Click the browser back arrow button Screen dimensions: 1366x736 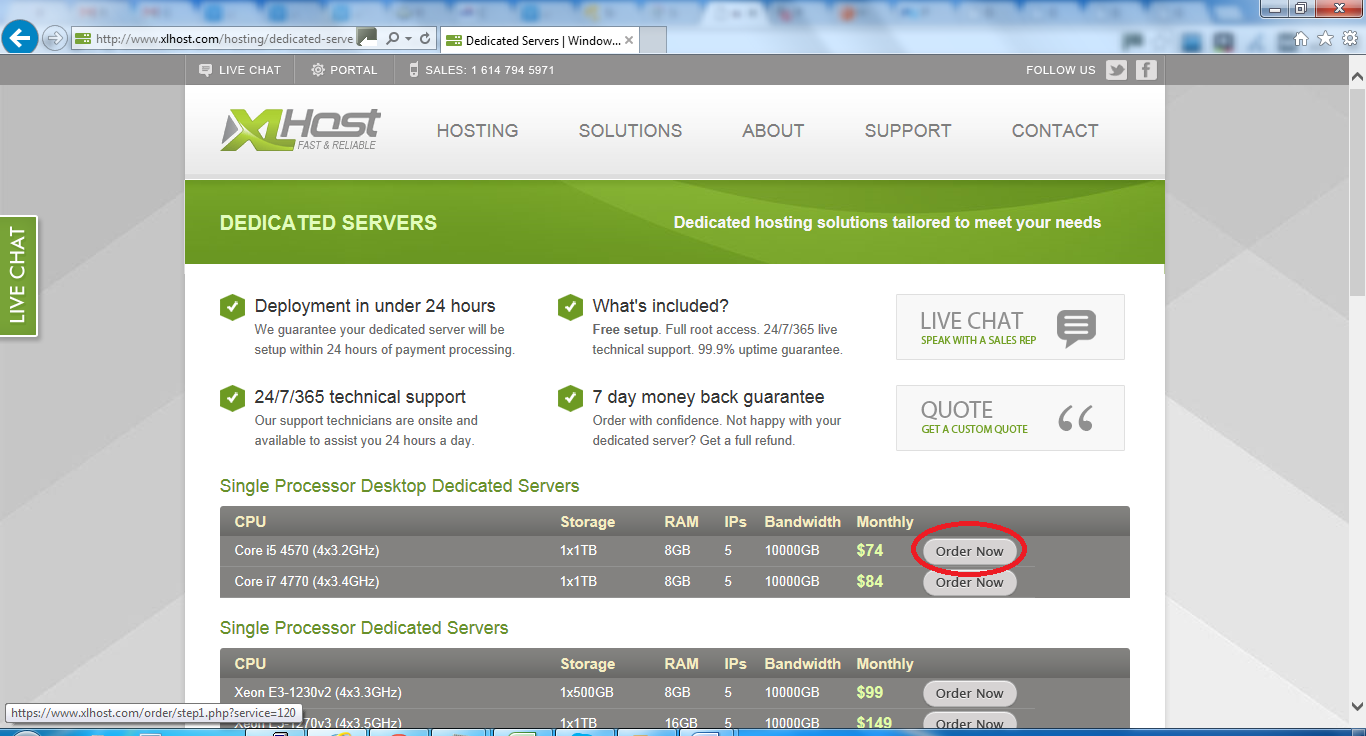tap(20, 39)
